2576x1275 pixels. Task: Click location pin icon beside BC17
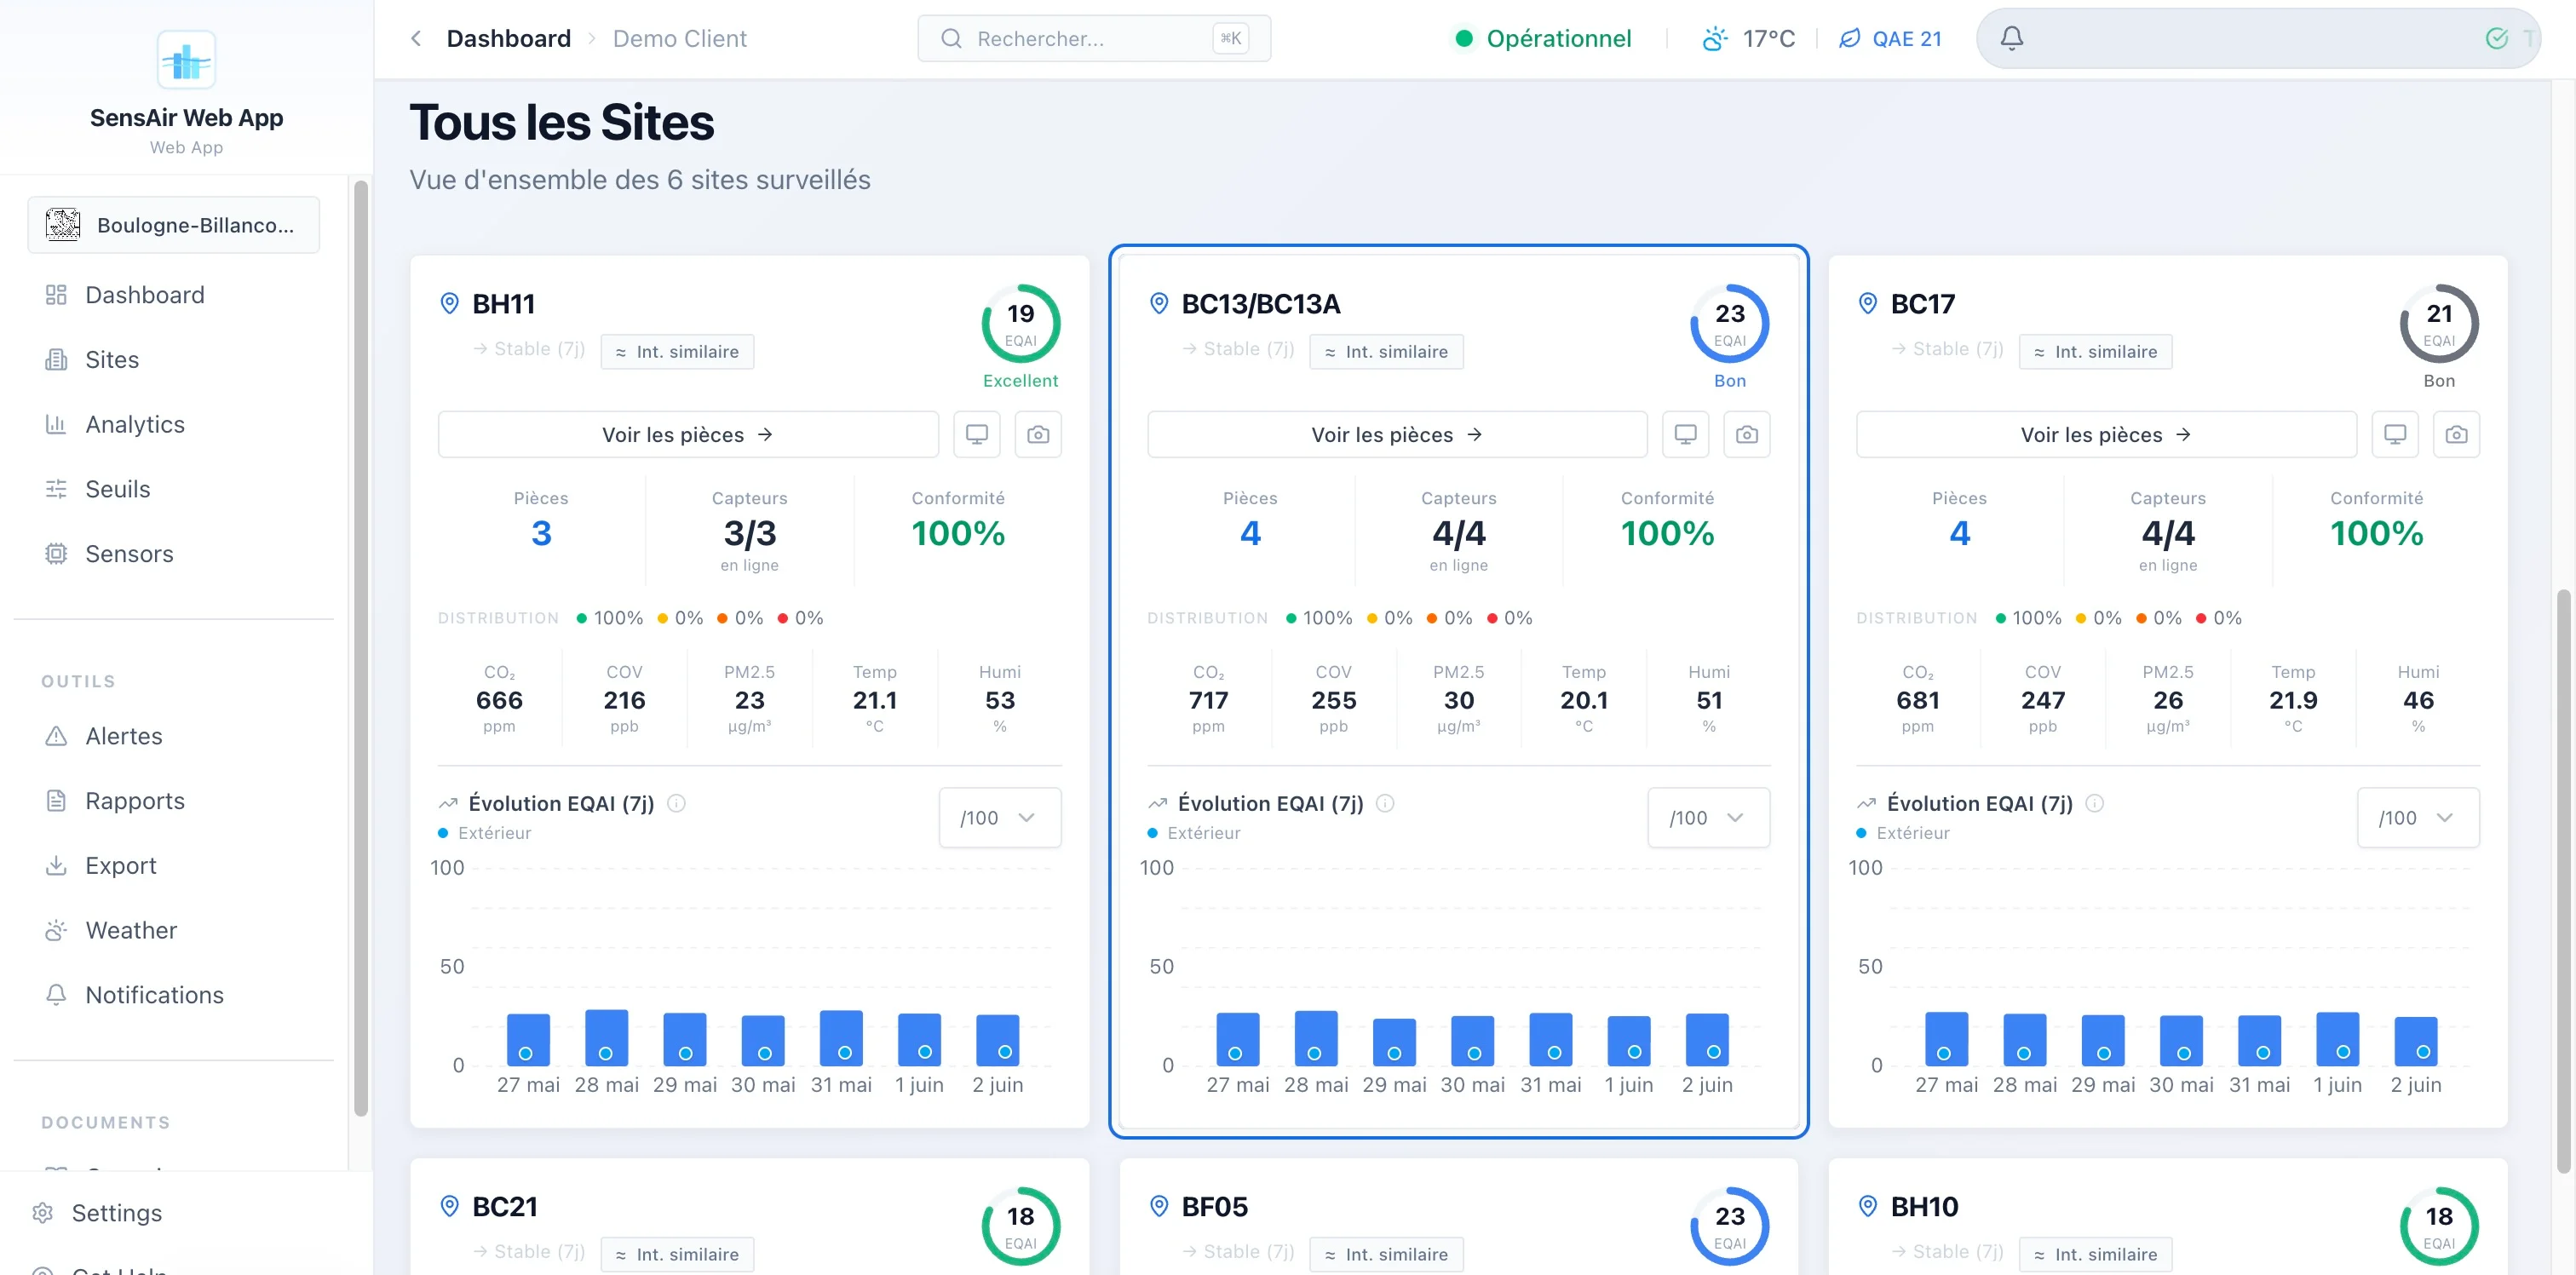(x=1867, y=303)
